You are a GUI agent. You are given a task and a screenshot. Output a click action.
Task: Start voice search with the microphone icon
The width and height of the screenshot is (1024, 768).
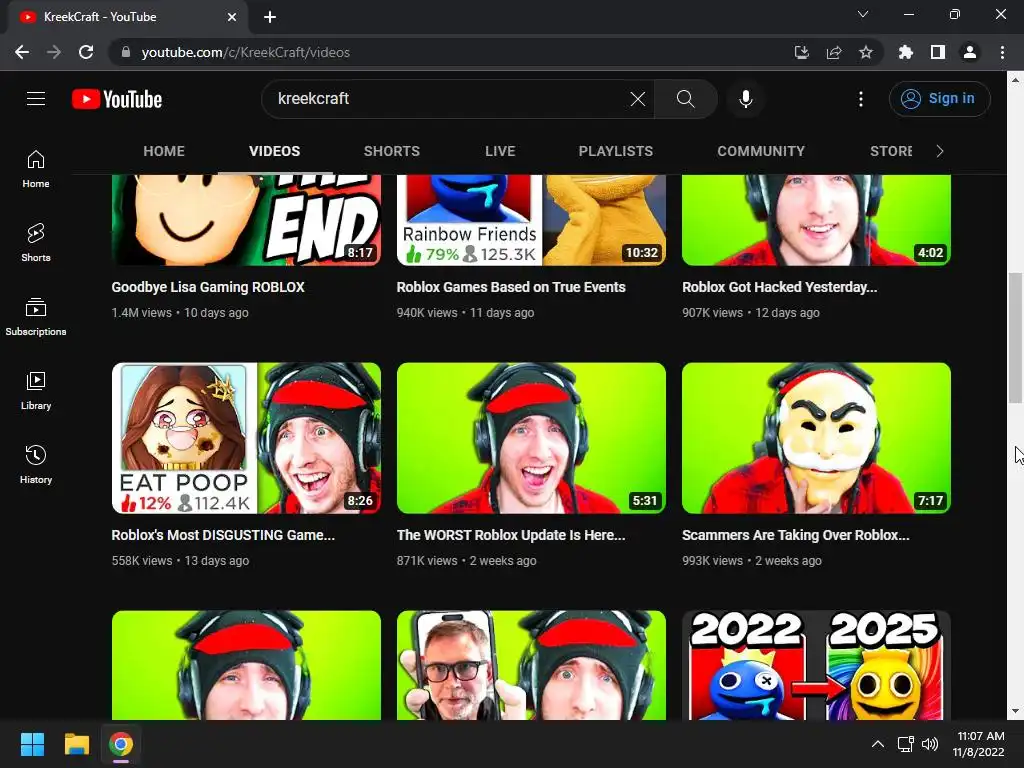745,99
